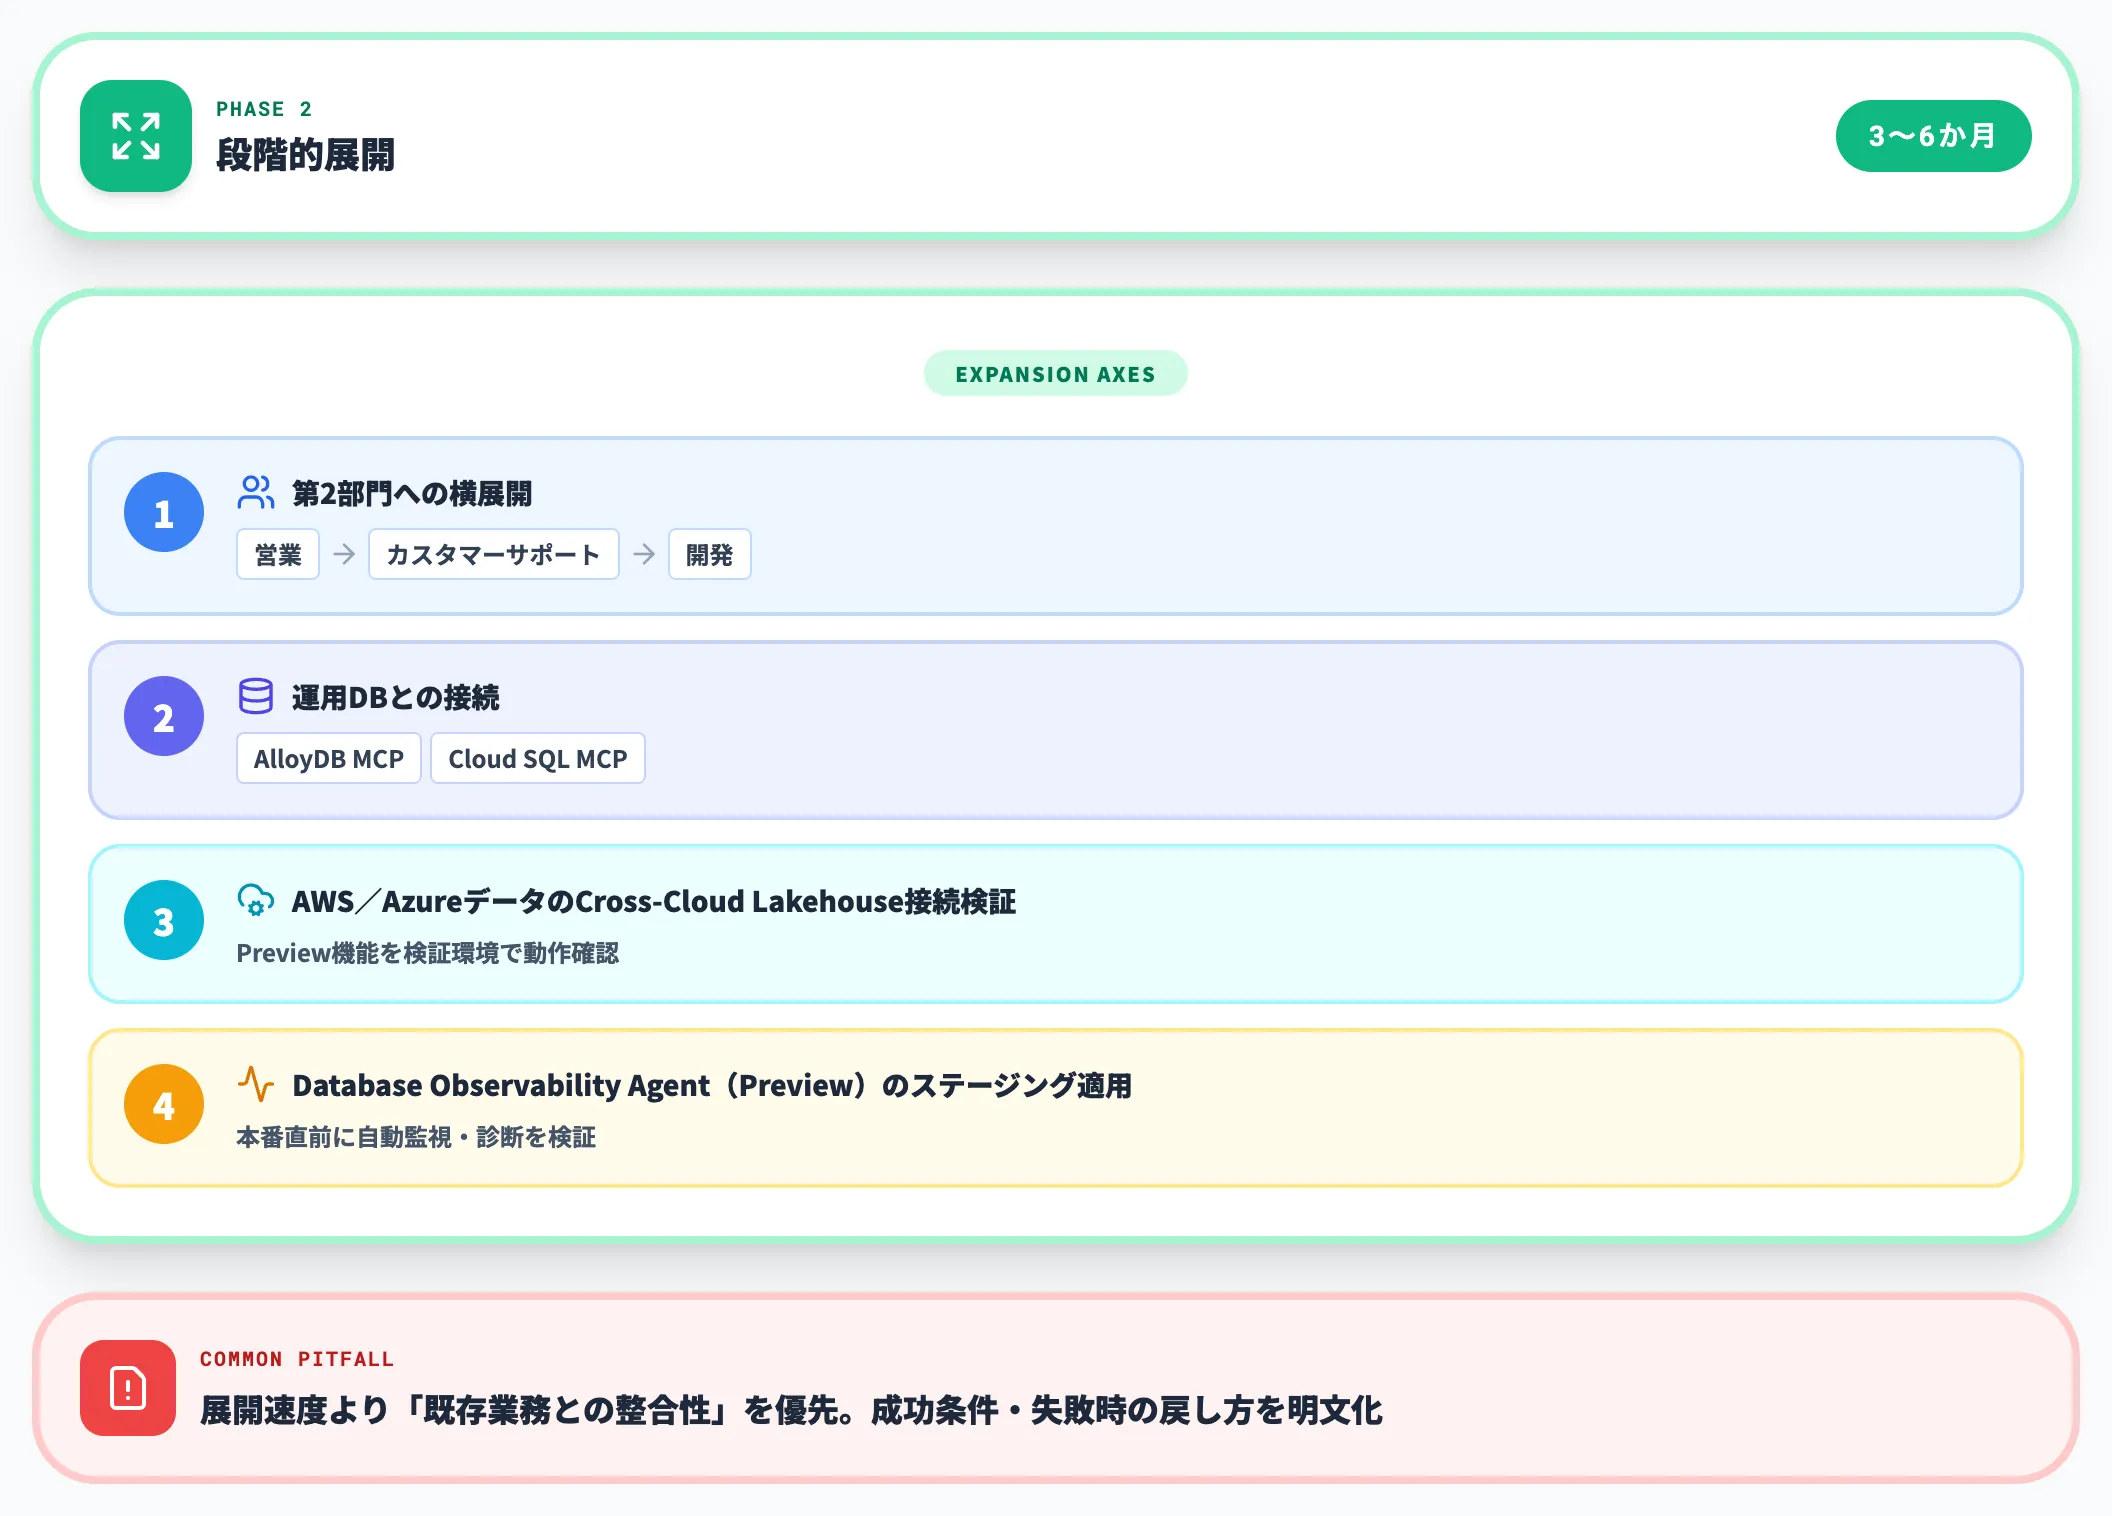This screenshot has height=1516, width=2112.
Task: Select the numbered circle 1 for horizontal expansion
Action: [x=163, y=512]
